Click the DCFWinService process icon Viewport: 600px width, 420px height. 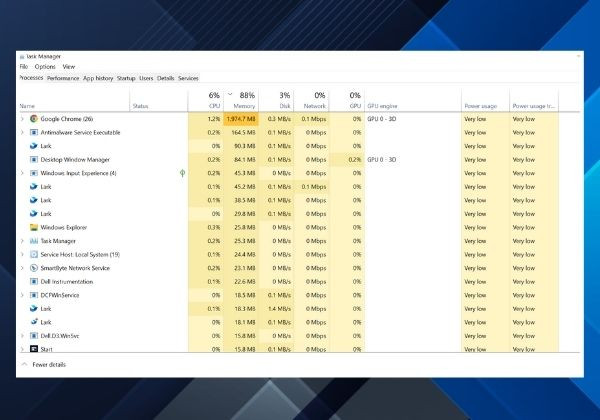(34, 295)
